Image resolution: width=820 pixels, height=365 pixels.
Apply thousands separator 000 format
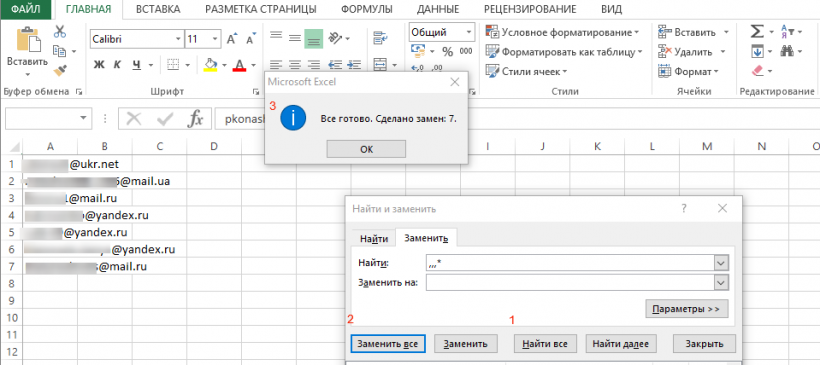[x=465, y=51]
